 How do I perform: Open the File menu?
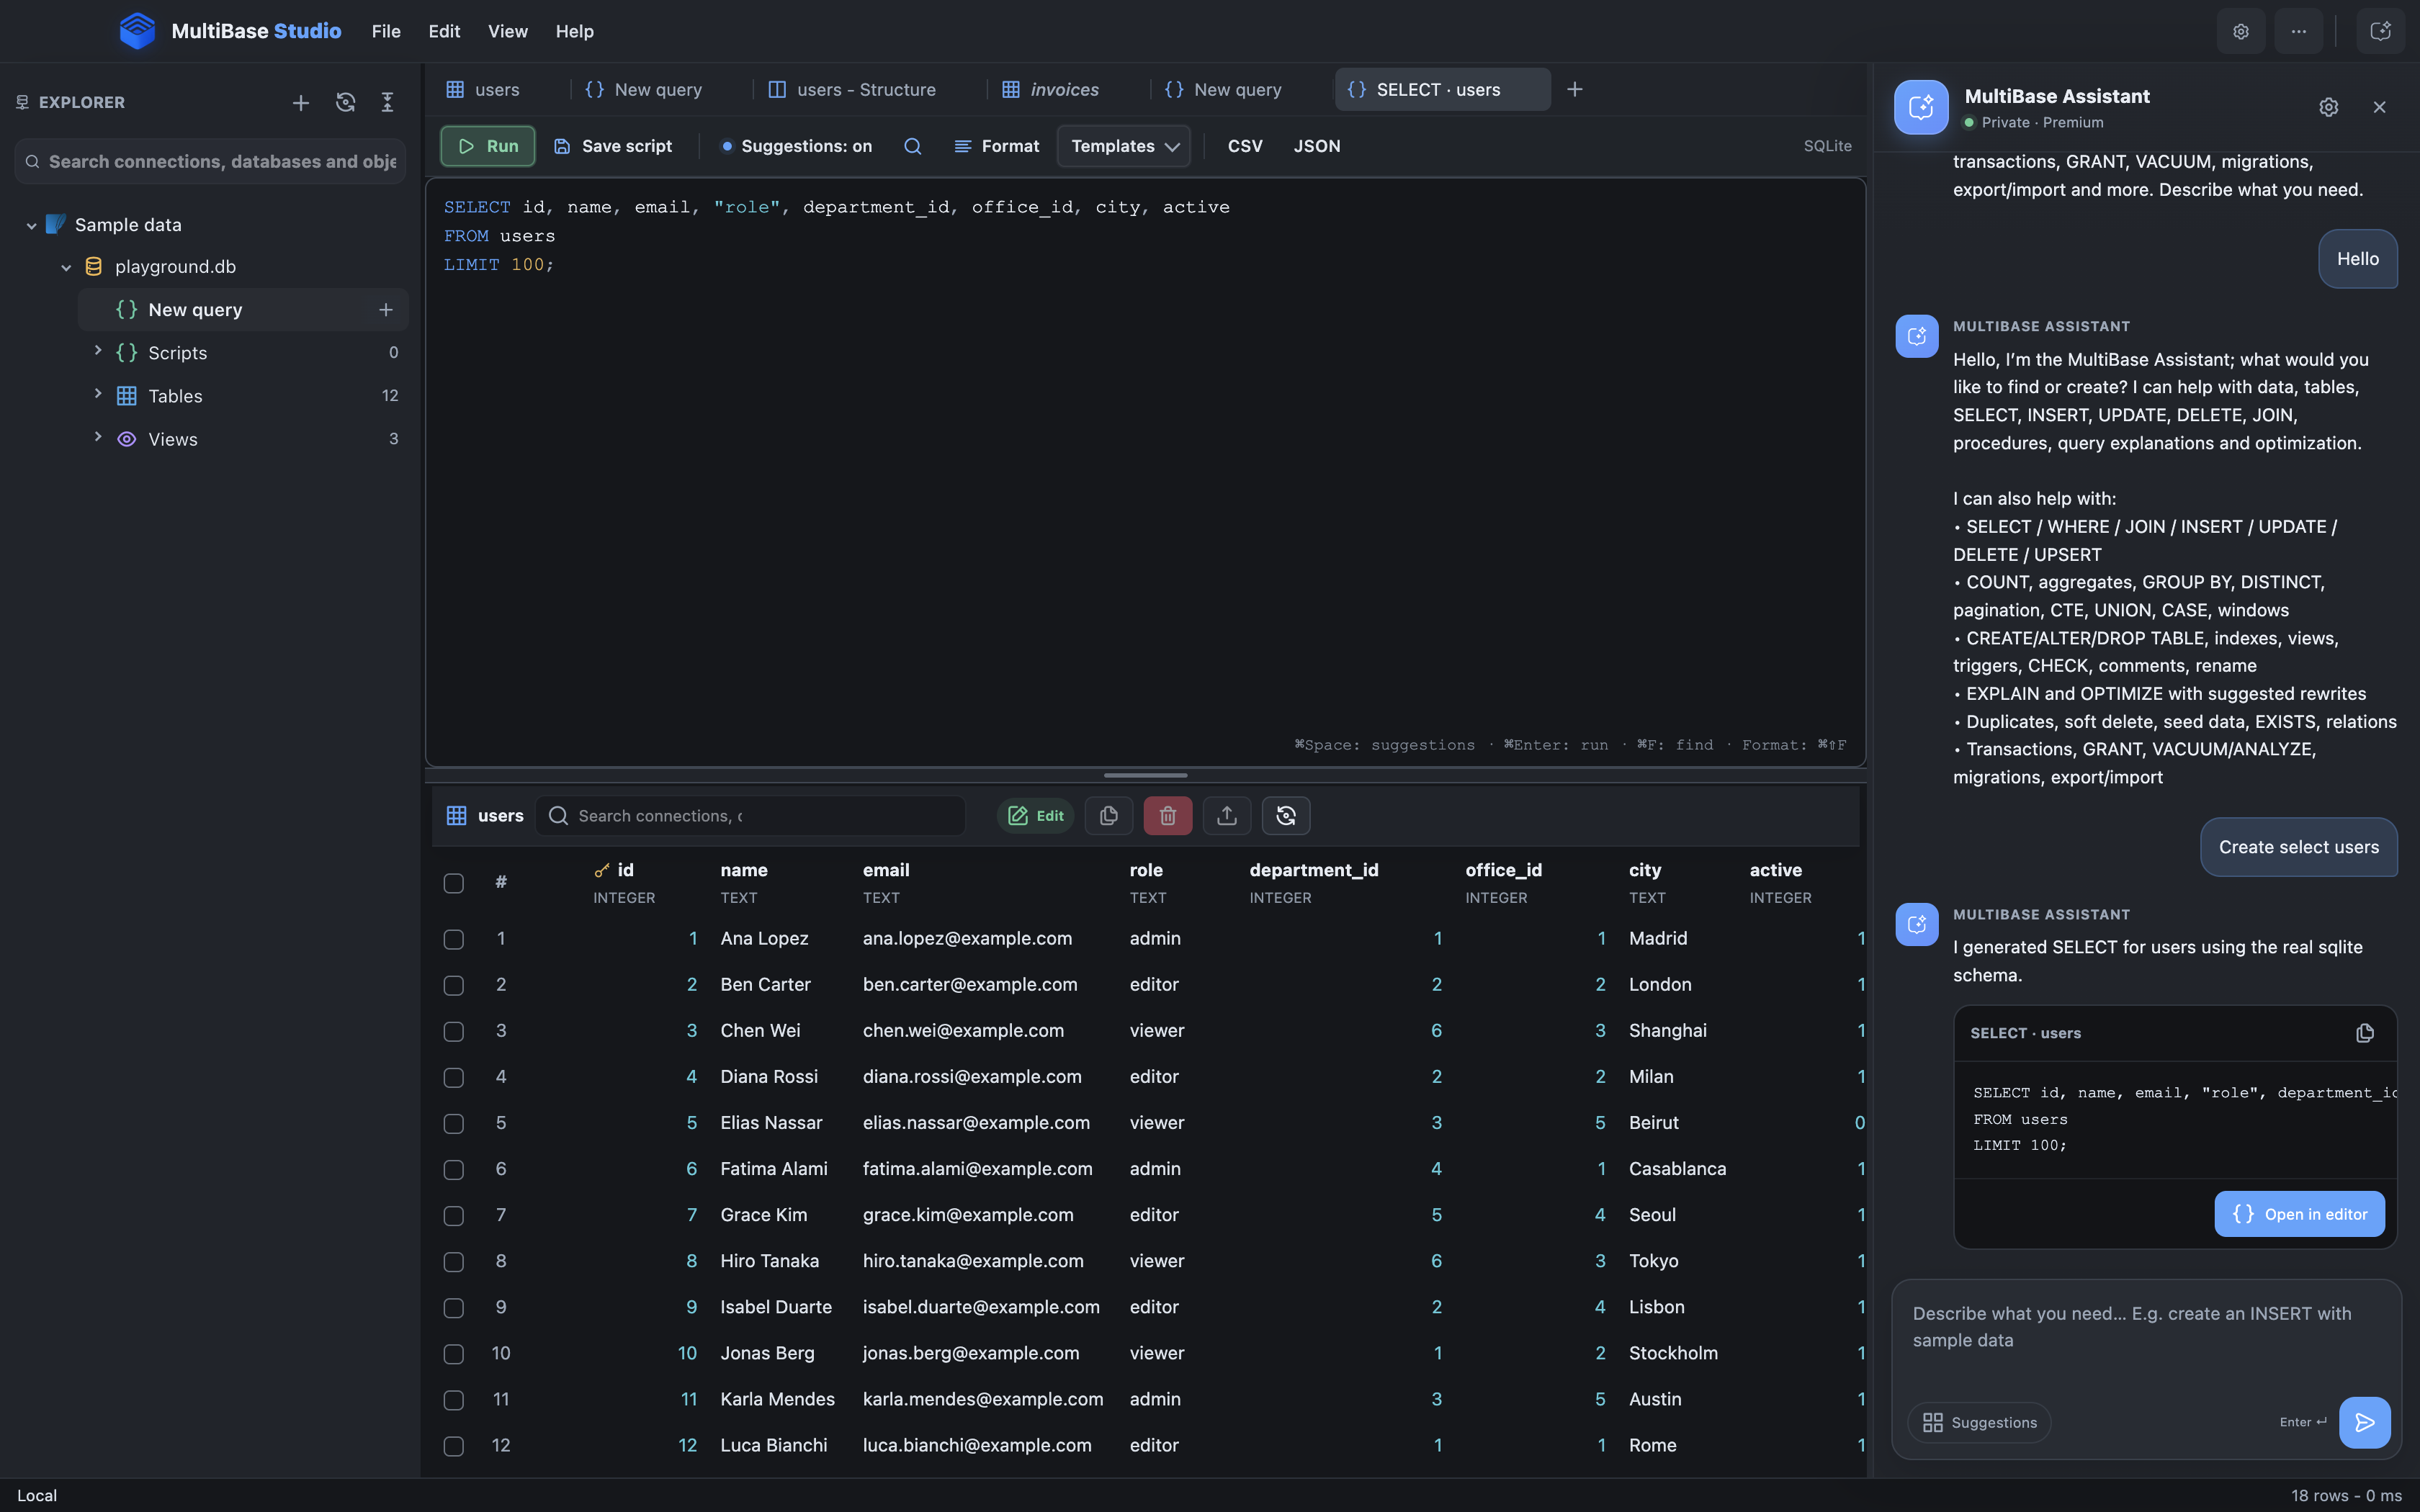point(386,31)
